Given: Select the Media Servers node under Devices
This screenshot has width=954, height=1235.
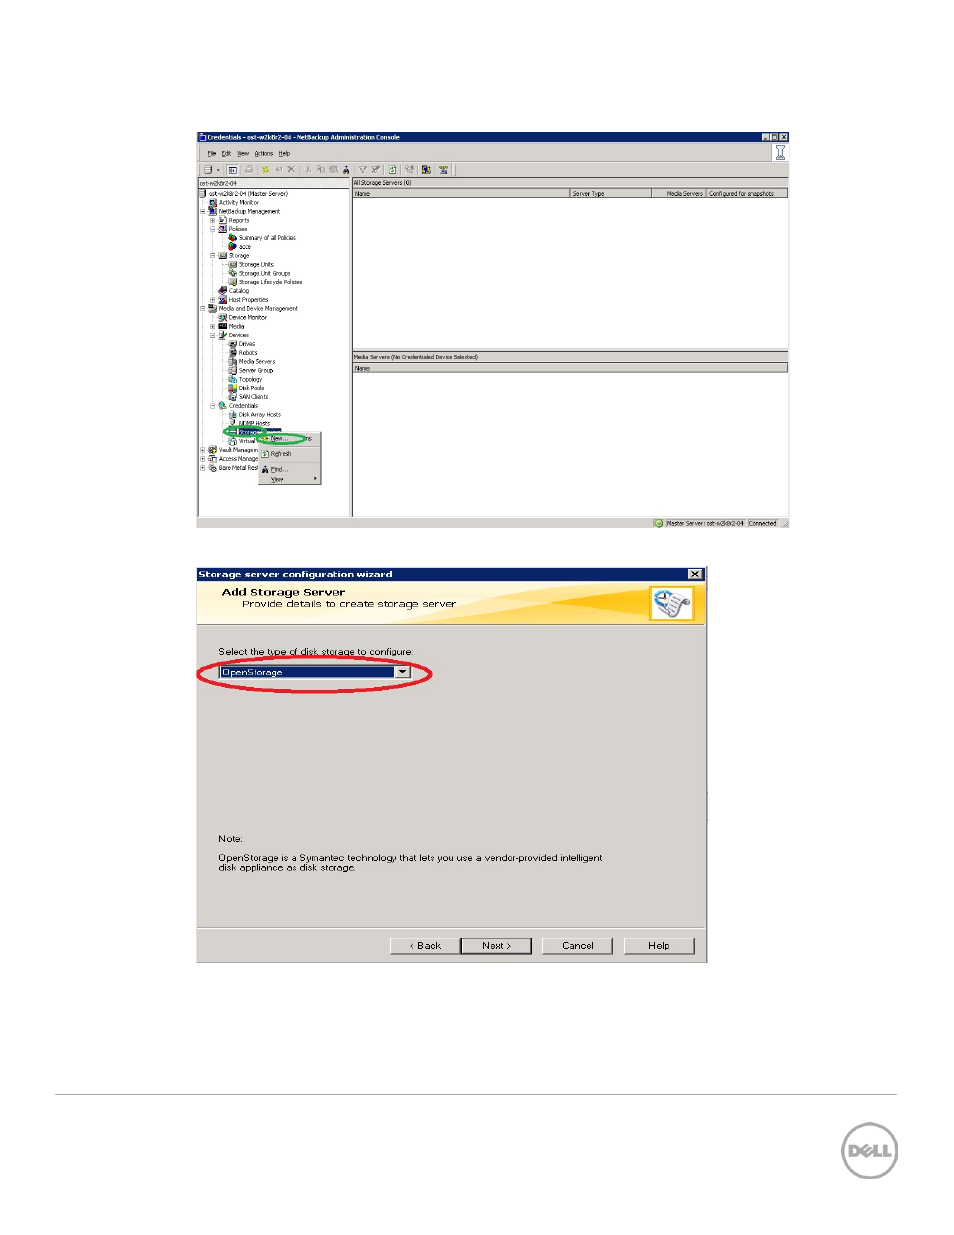Looking at the screenshot, I should click(257, 362).
